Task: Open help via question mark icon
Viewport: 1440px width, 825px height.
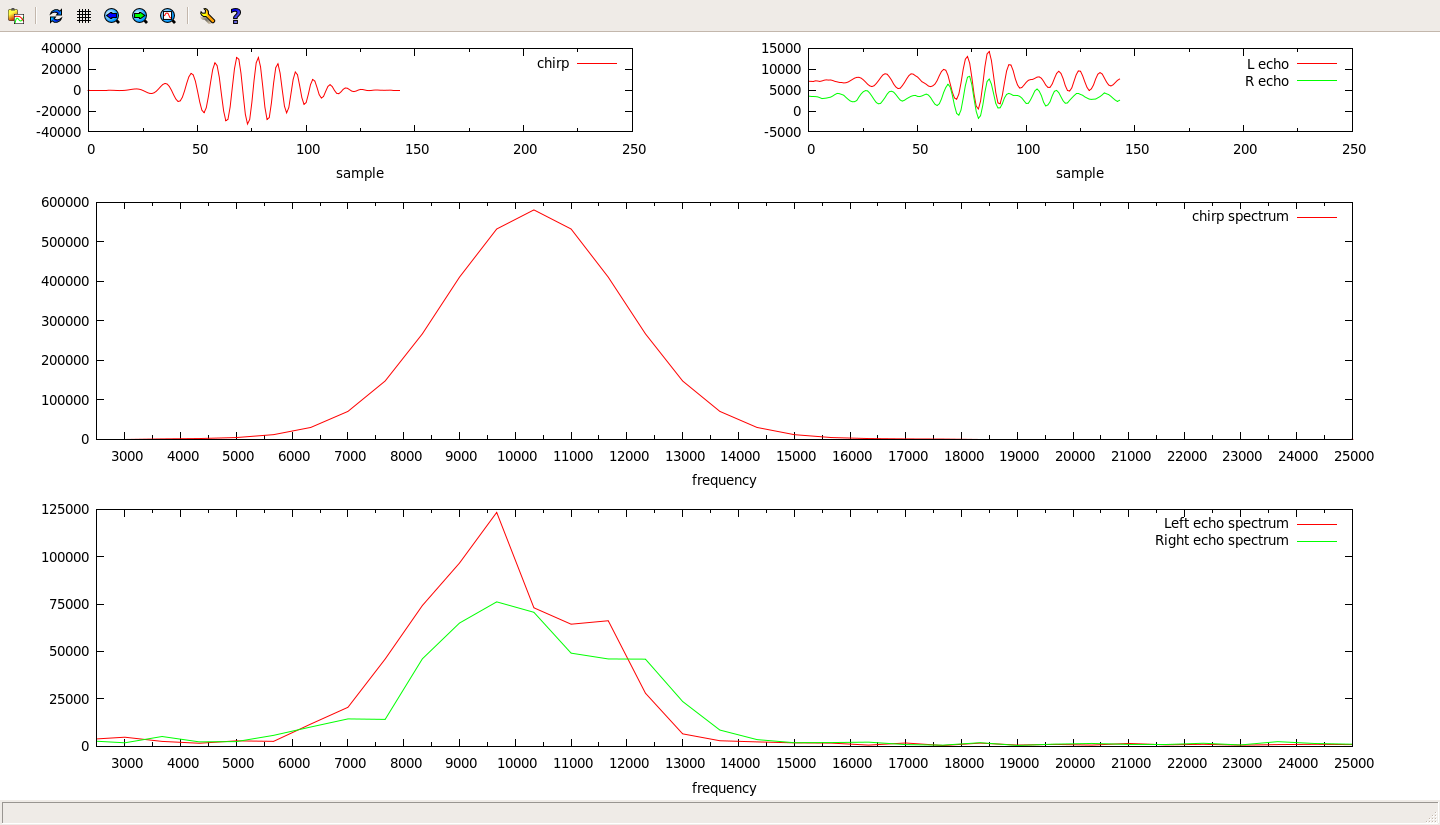Action: [235, 16]
